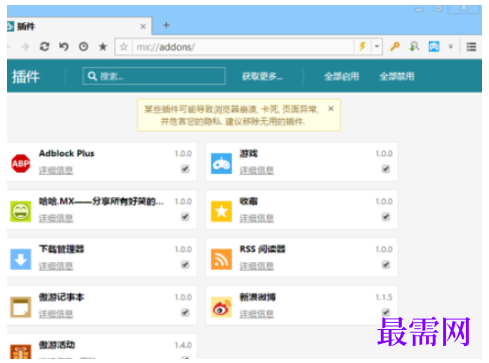Close the 插件 tab
489x363 pixels.
[x=143, y=26]
